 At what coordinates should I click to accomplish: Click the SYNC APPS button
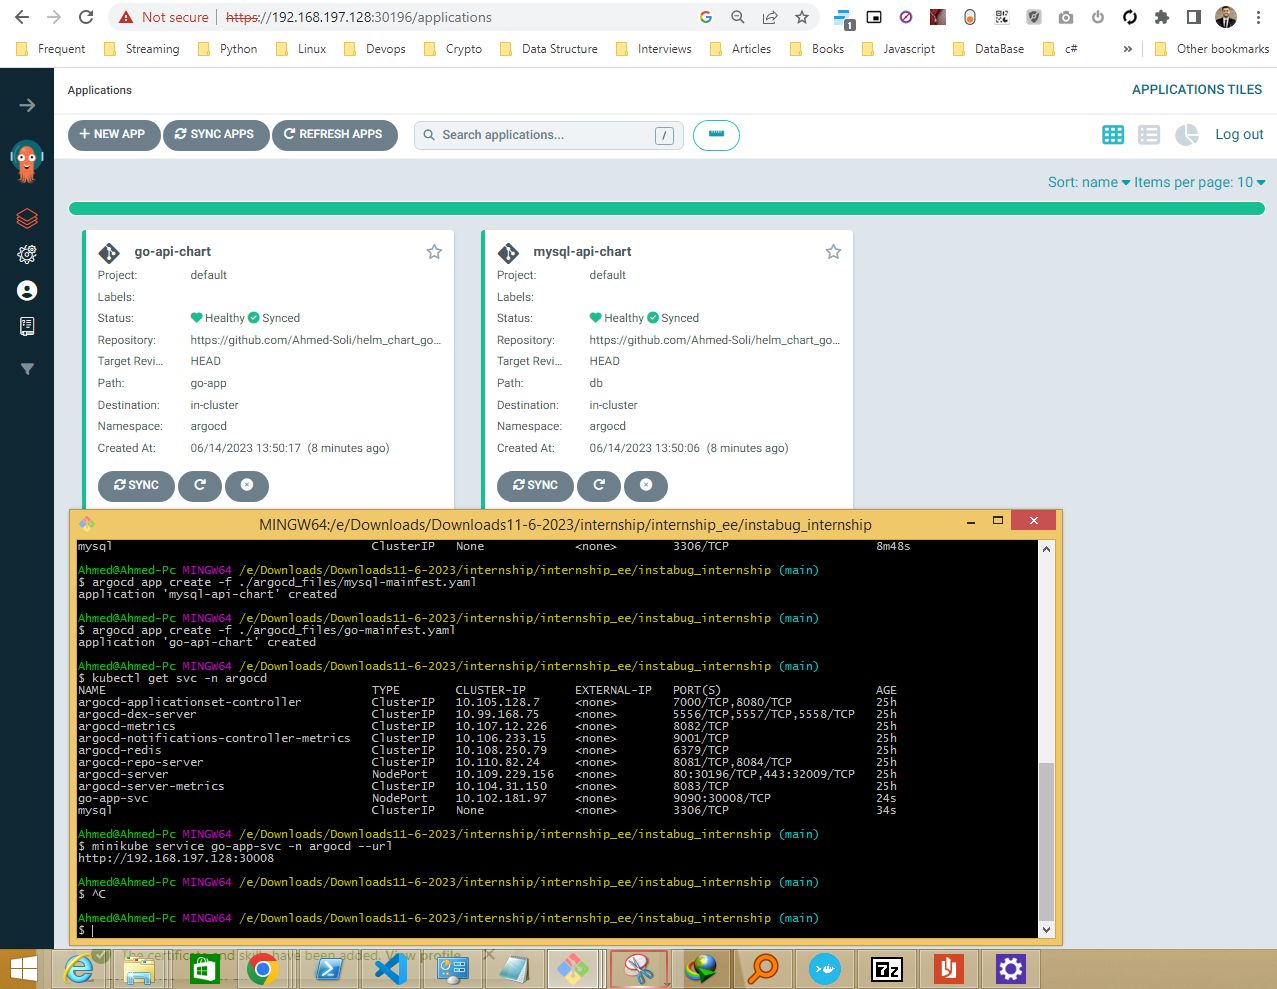tap(216, 135)
